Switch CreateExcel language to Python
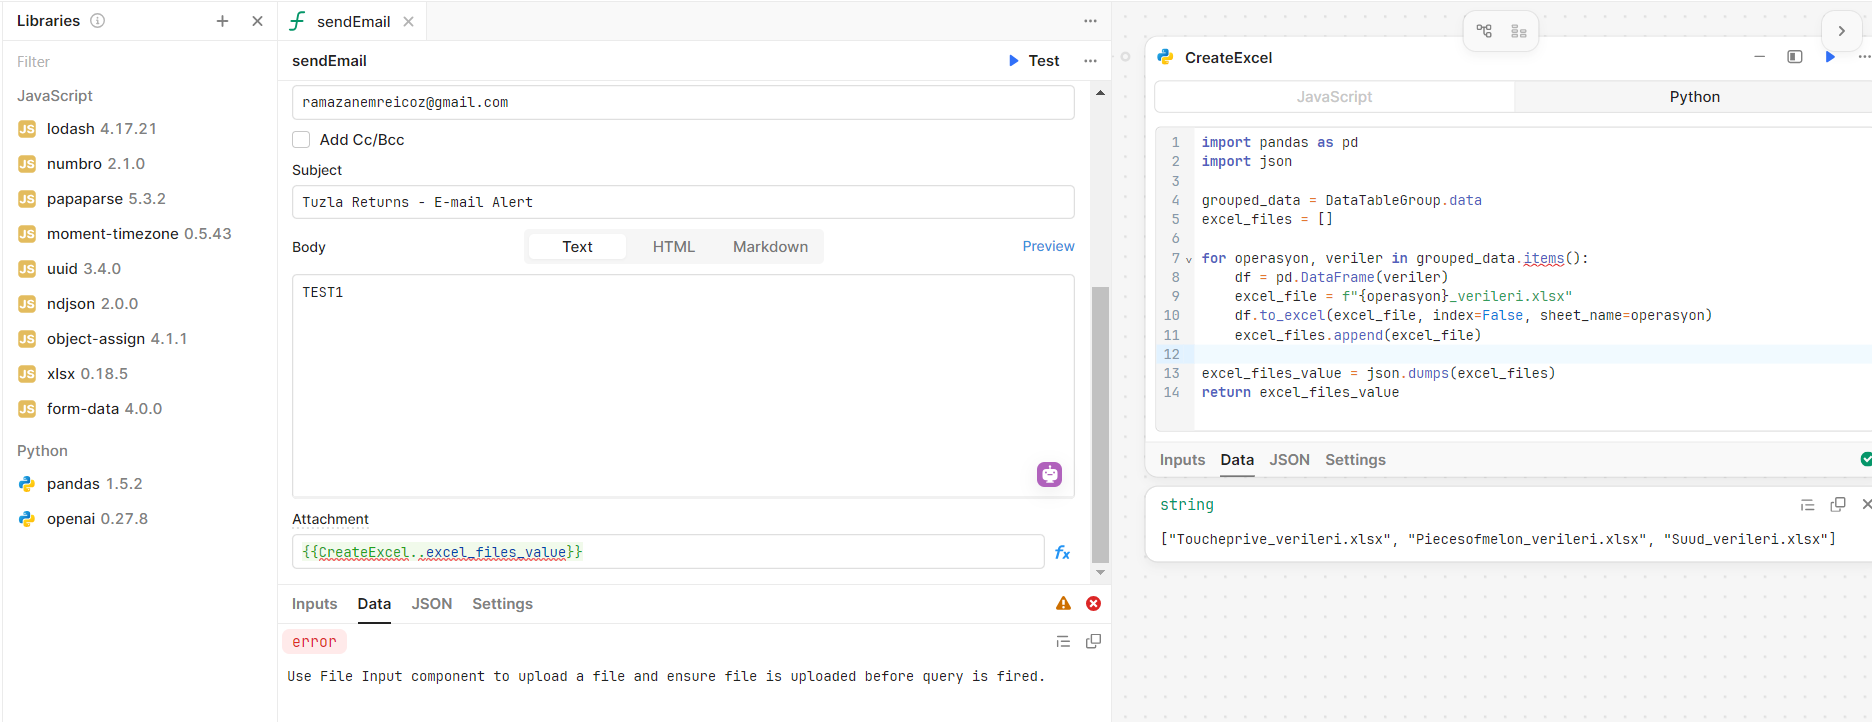 coord(1694,97)
